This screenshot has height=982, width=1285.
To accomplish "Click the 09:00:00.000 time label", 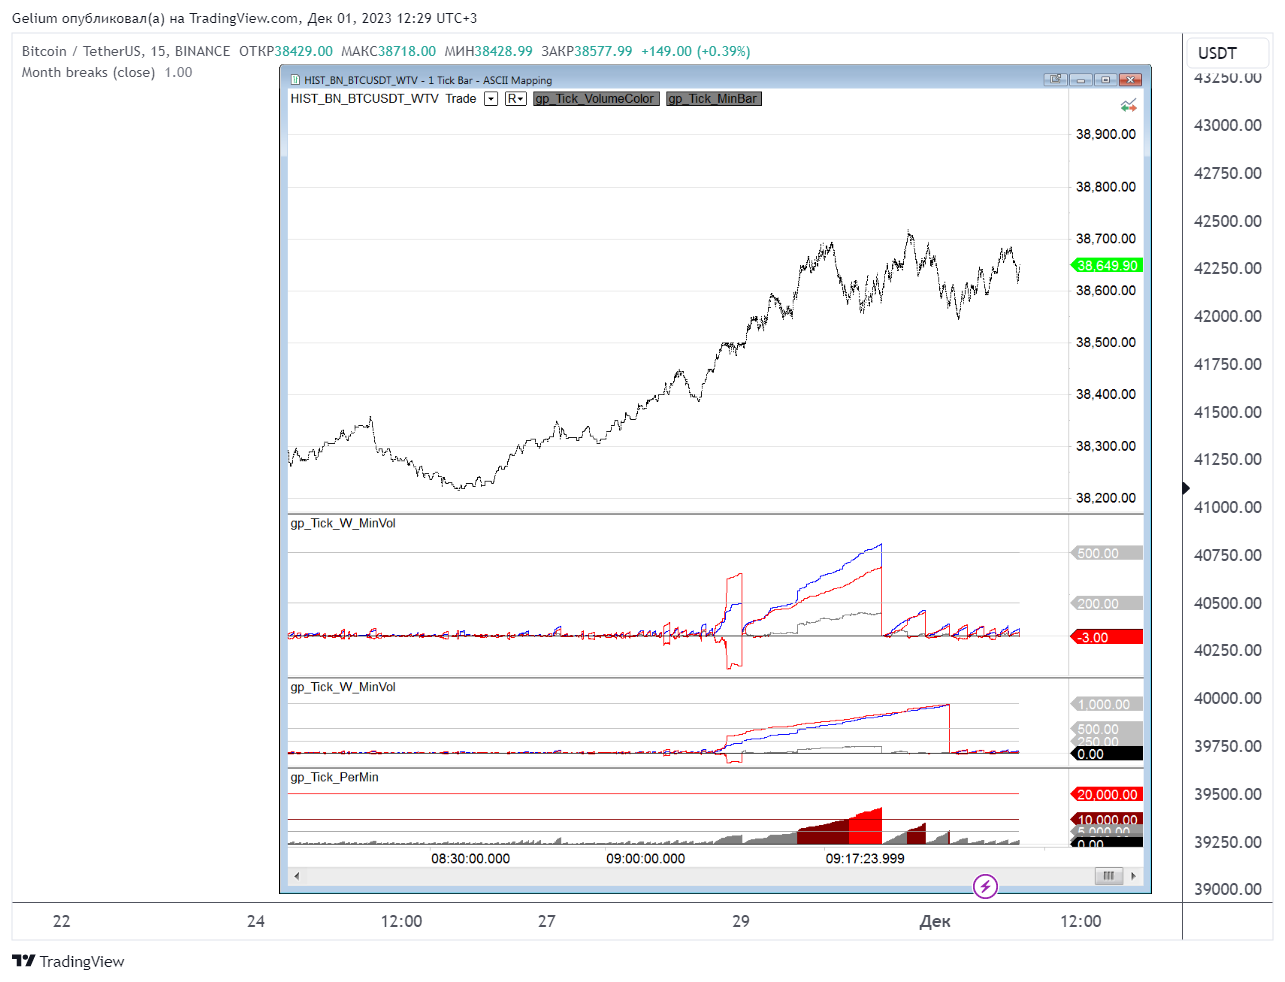I will [646, 858].
